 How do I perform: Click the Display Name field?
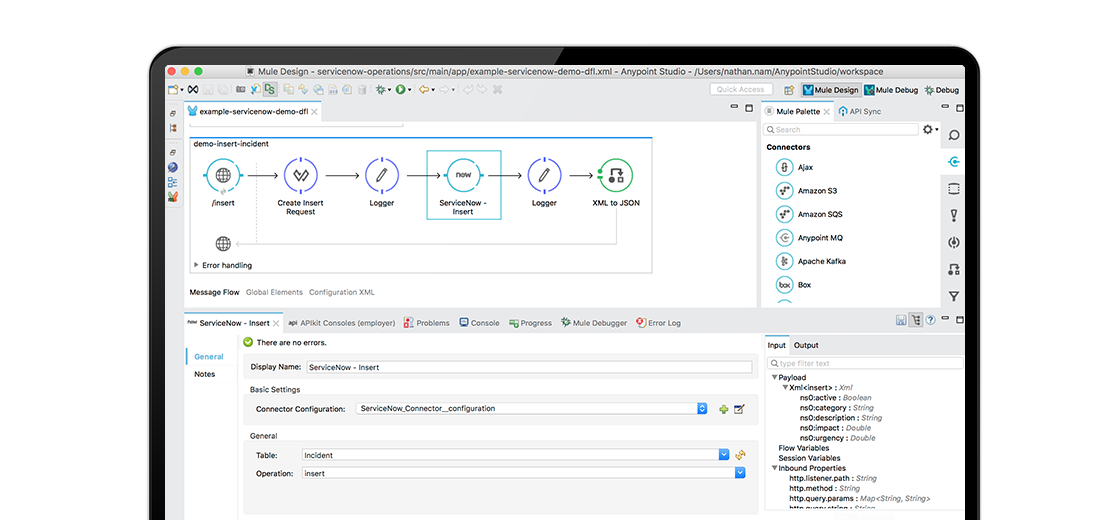click(x=529, y=367)
